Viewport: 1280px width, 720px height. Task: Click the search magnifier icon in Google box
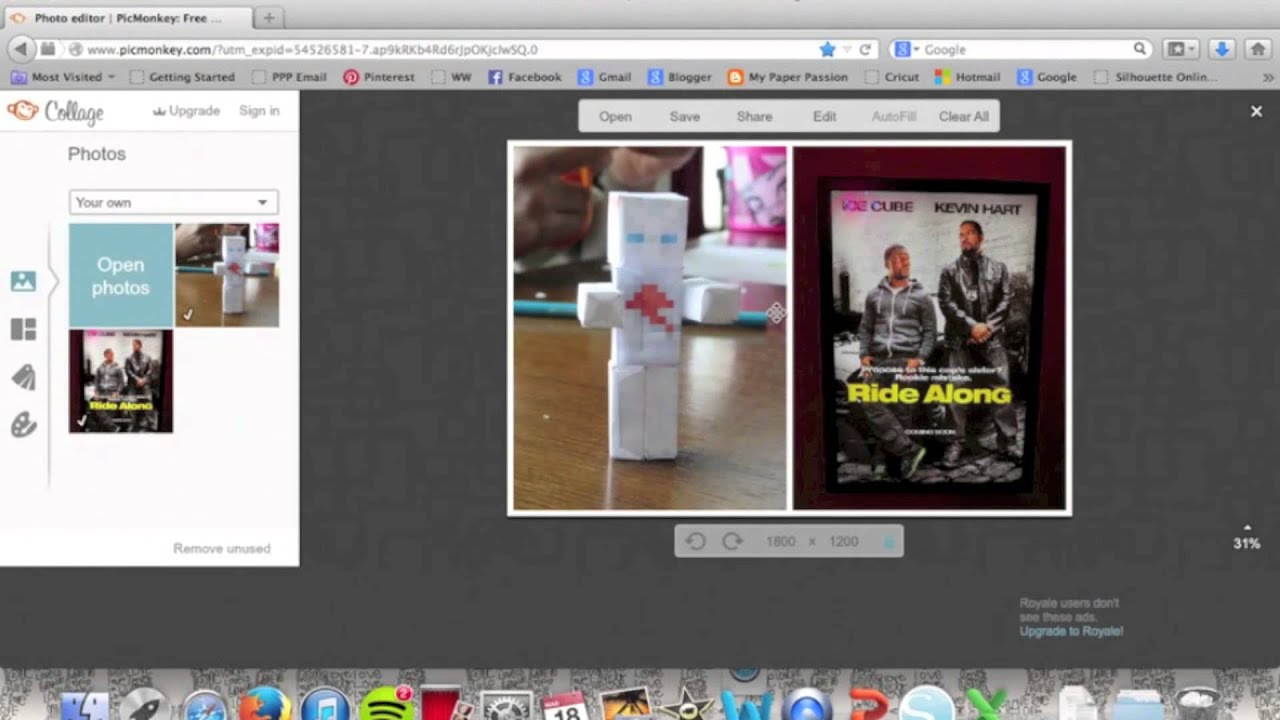pyautogui.click(x=1139, y=49)
